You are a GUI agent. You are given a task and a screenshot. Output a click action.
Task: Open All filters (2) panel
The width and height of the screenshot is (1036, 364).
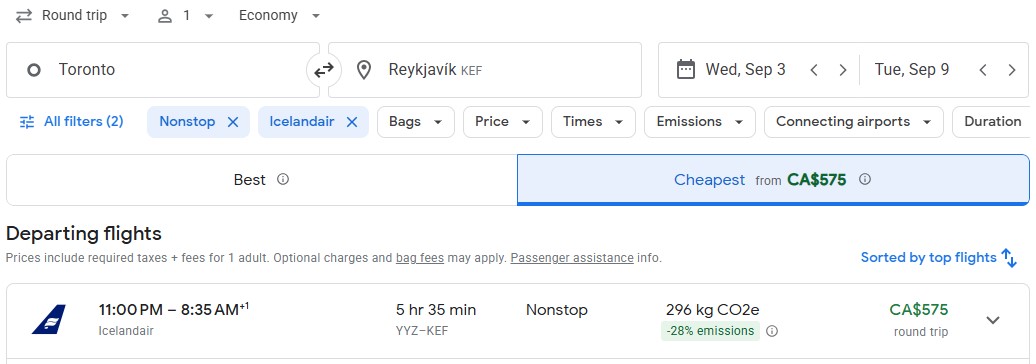click(x=71, y=122)
